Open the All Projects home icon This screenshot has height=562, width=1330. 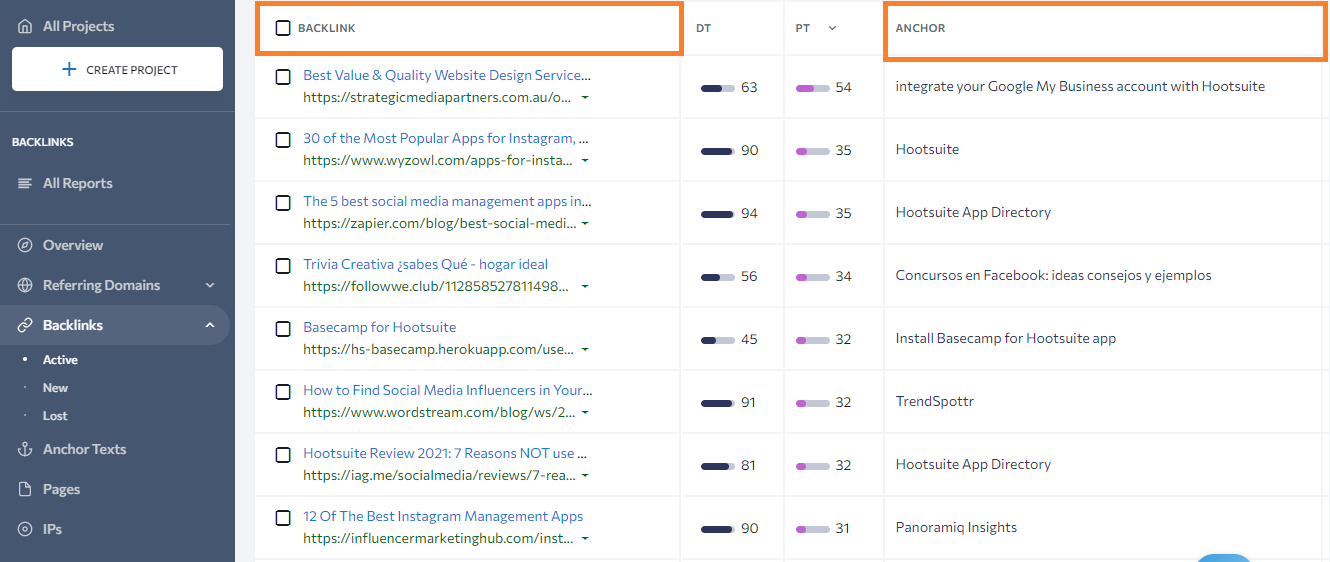coord(25,26)
